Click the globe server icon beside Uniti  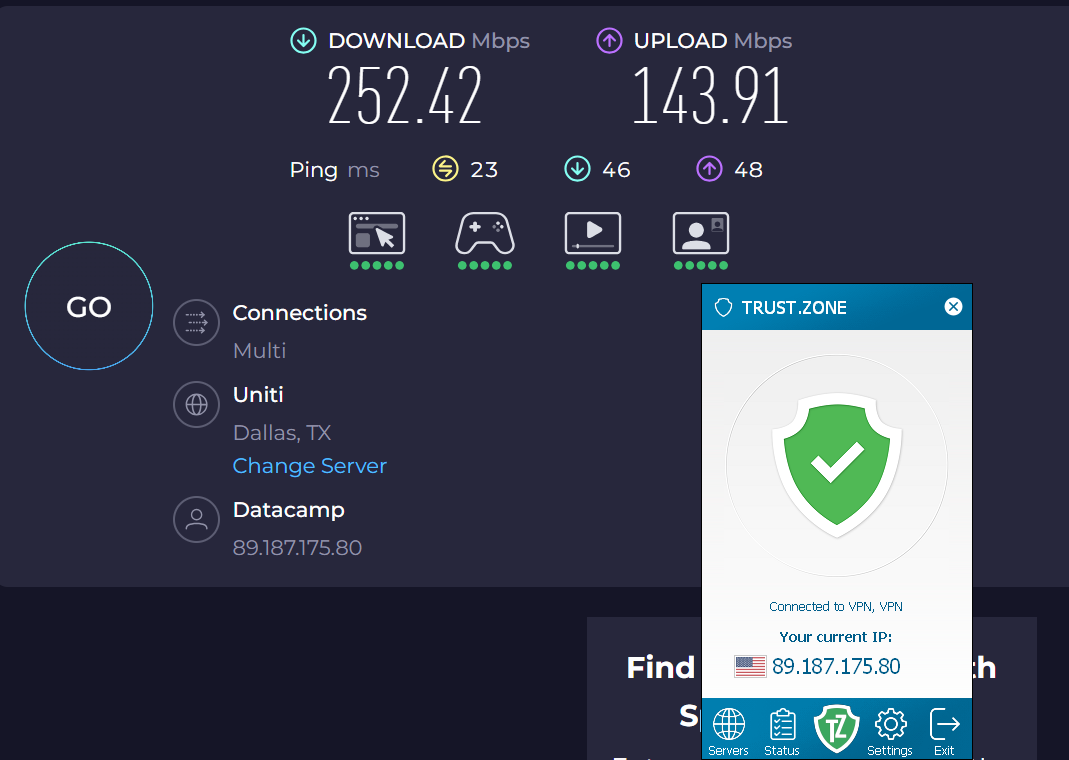pyautogui.click(x=196, y=405)
